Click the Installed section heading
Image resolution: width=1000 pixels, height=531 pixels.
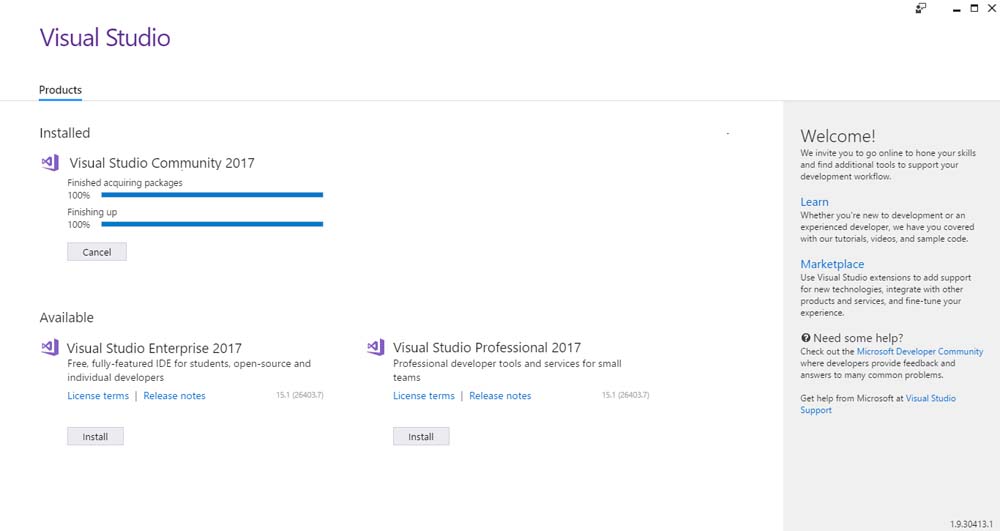coord(64,133)
